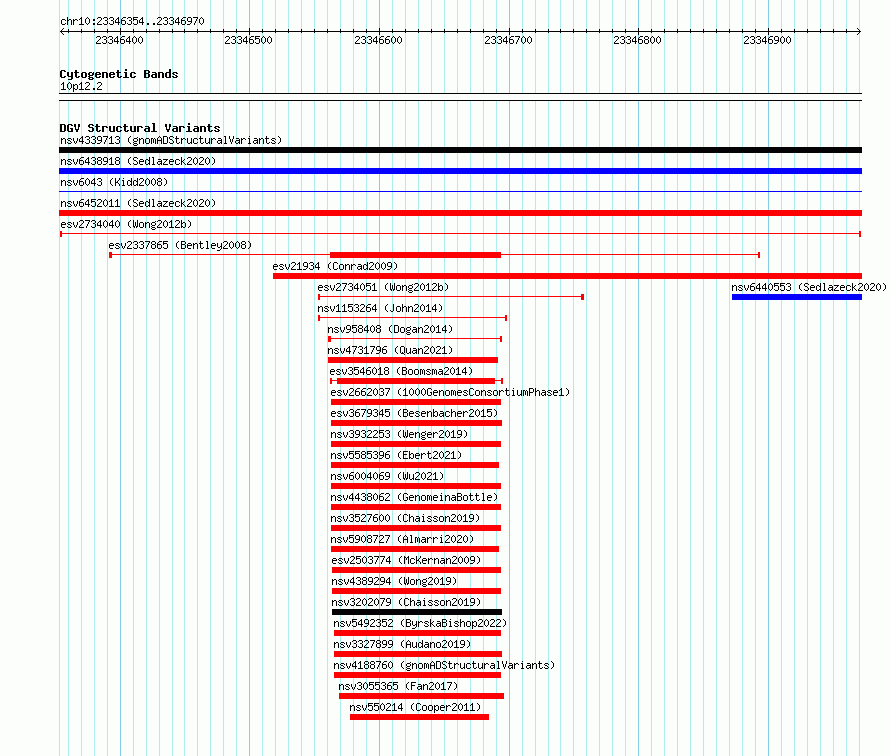Open esv21934 (Conrad2009) variant
The width and height of the screenshot is (890, 756).
[335, 266]
